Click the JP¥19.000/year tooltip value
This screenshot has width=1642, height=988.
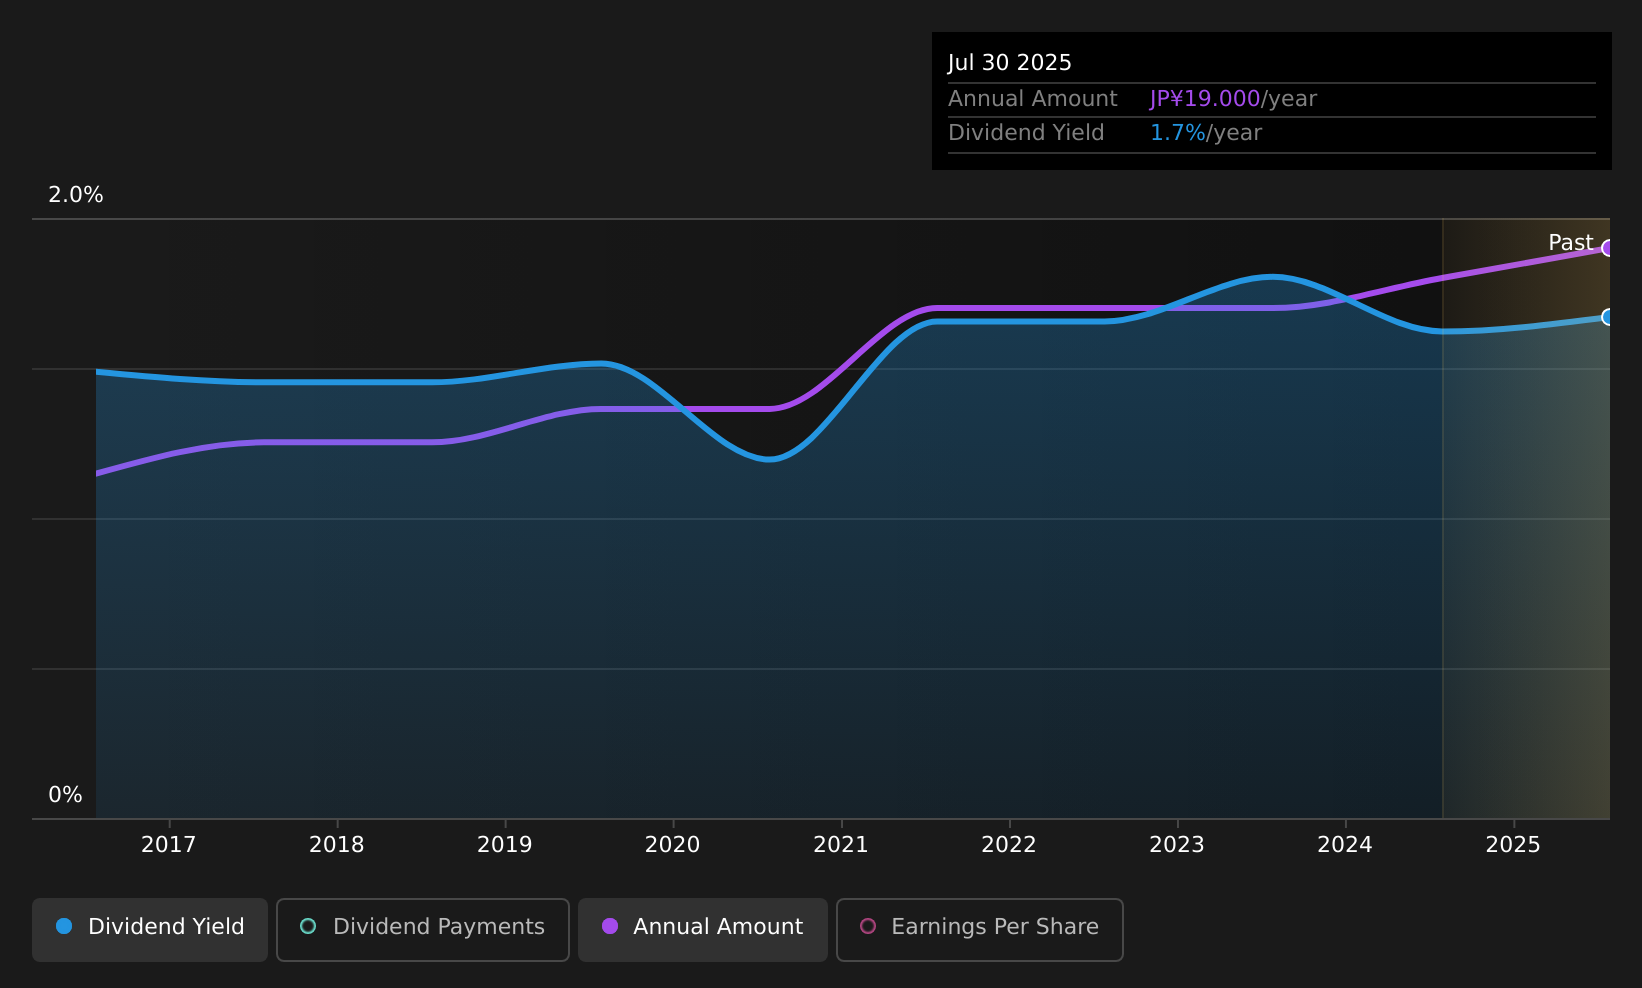click(x=1233, y=99)
